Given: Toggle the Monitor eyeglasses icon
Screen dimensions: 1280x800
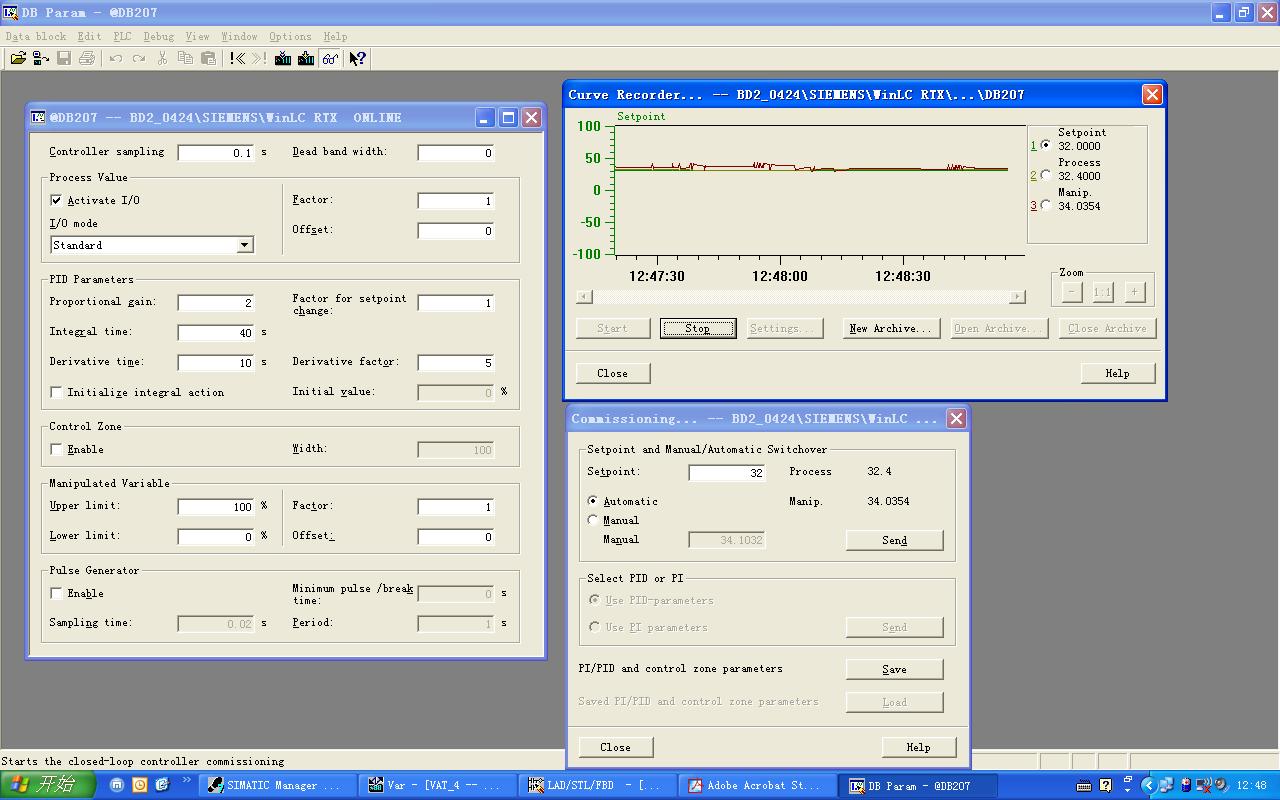Looking at the screenshot, I should click(330, 59).
